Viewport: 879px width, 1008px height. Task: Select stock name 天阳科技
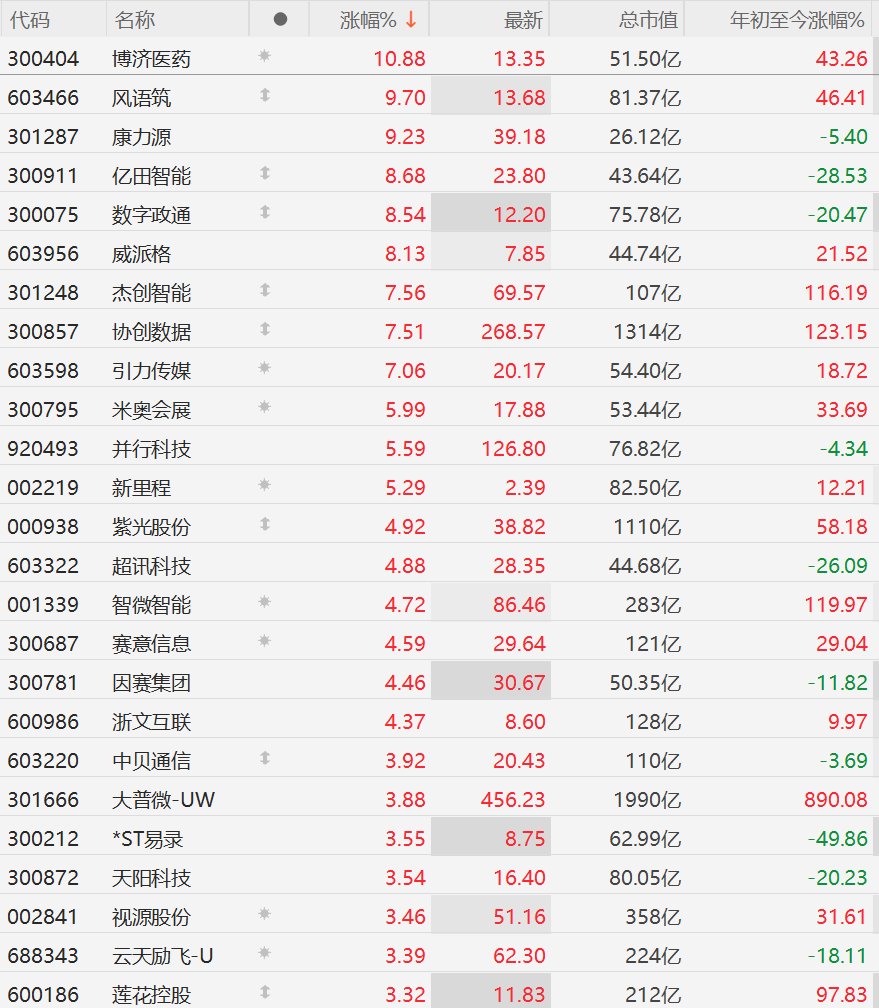(x=151, y=878)
